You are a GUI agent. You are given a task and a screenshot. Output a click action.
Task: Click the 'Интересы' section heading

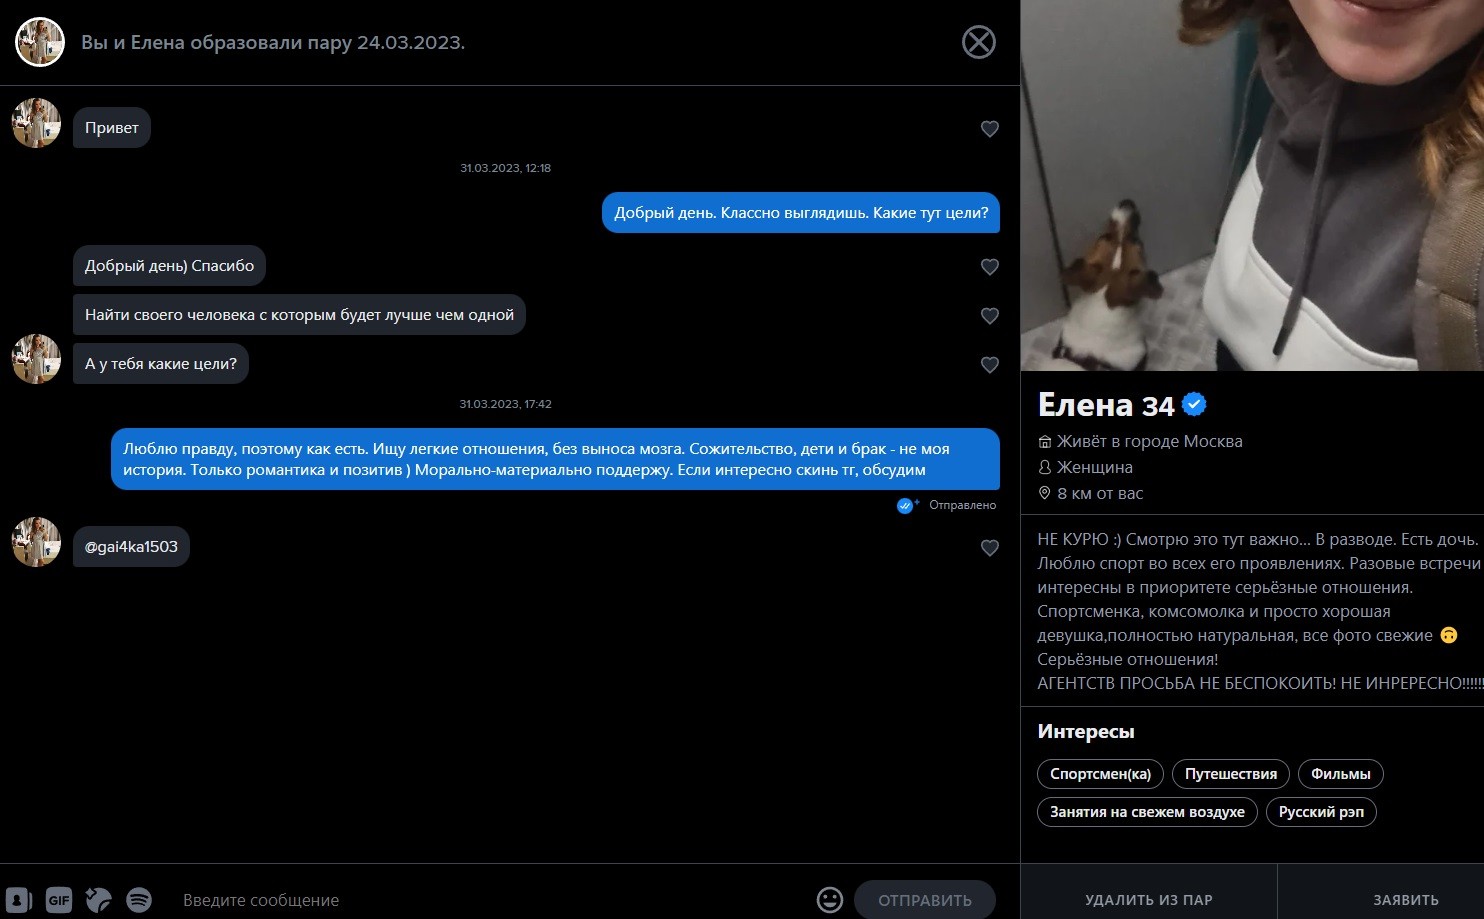coord(1086,732)
